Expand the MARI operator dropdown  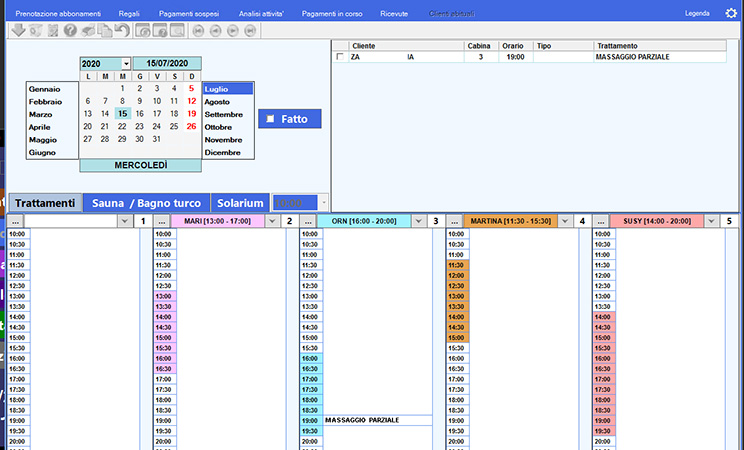[x=272, y=221]
